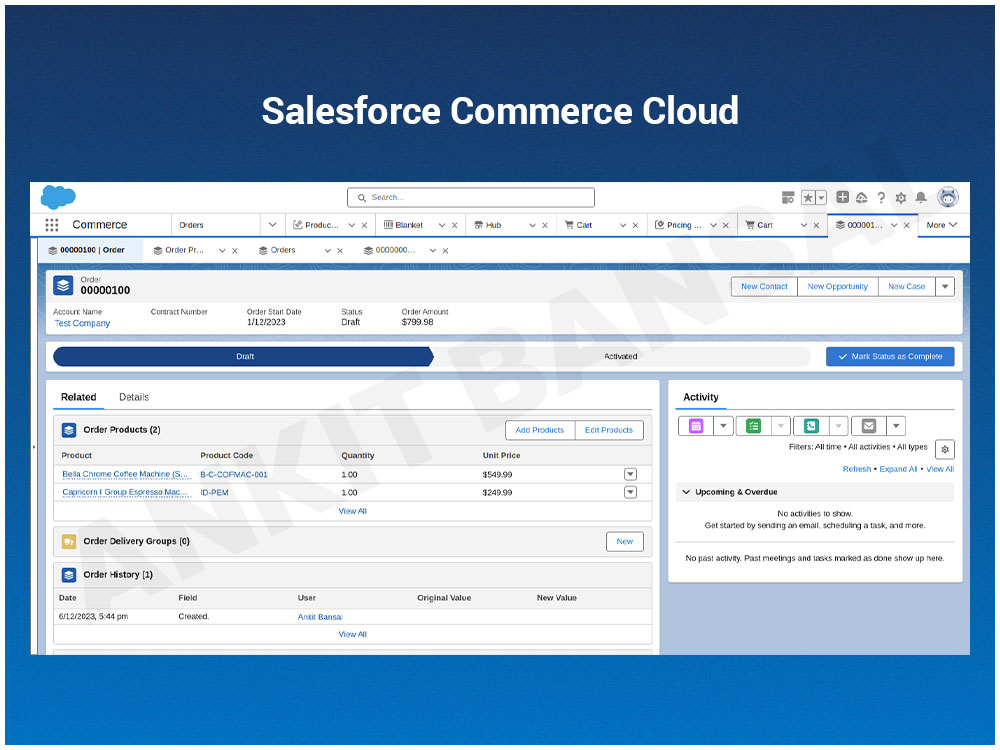Click the Add Products button
The width and height of the screenshot is (1000, 750).
coord(540,430)
